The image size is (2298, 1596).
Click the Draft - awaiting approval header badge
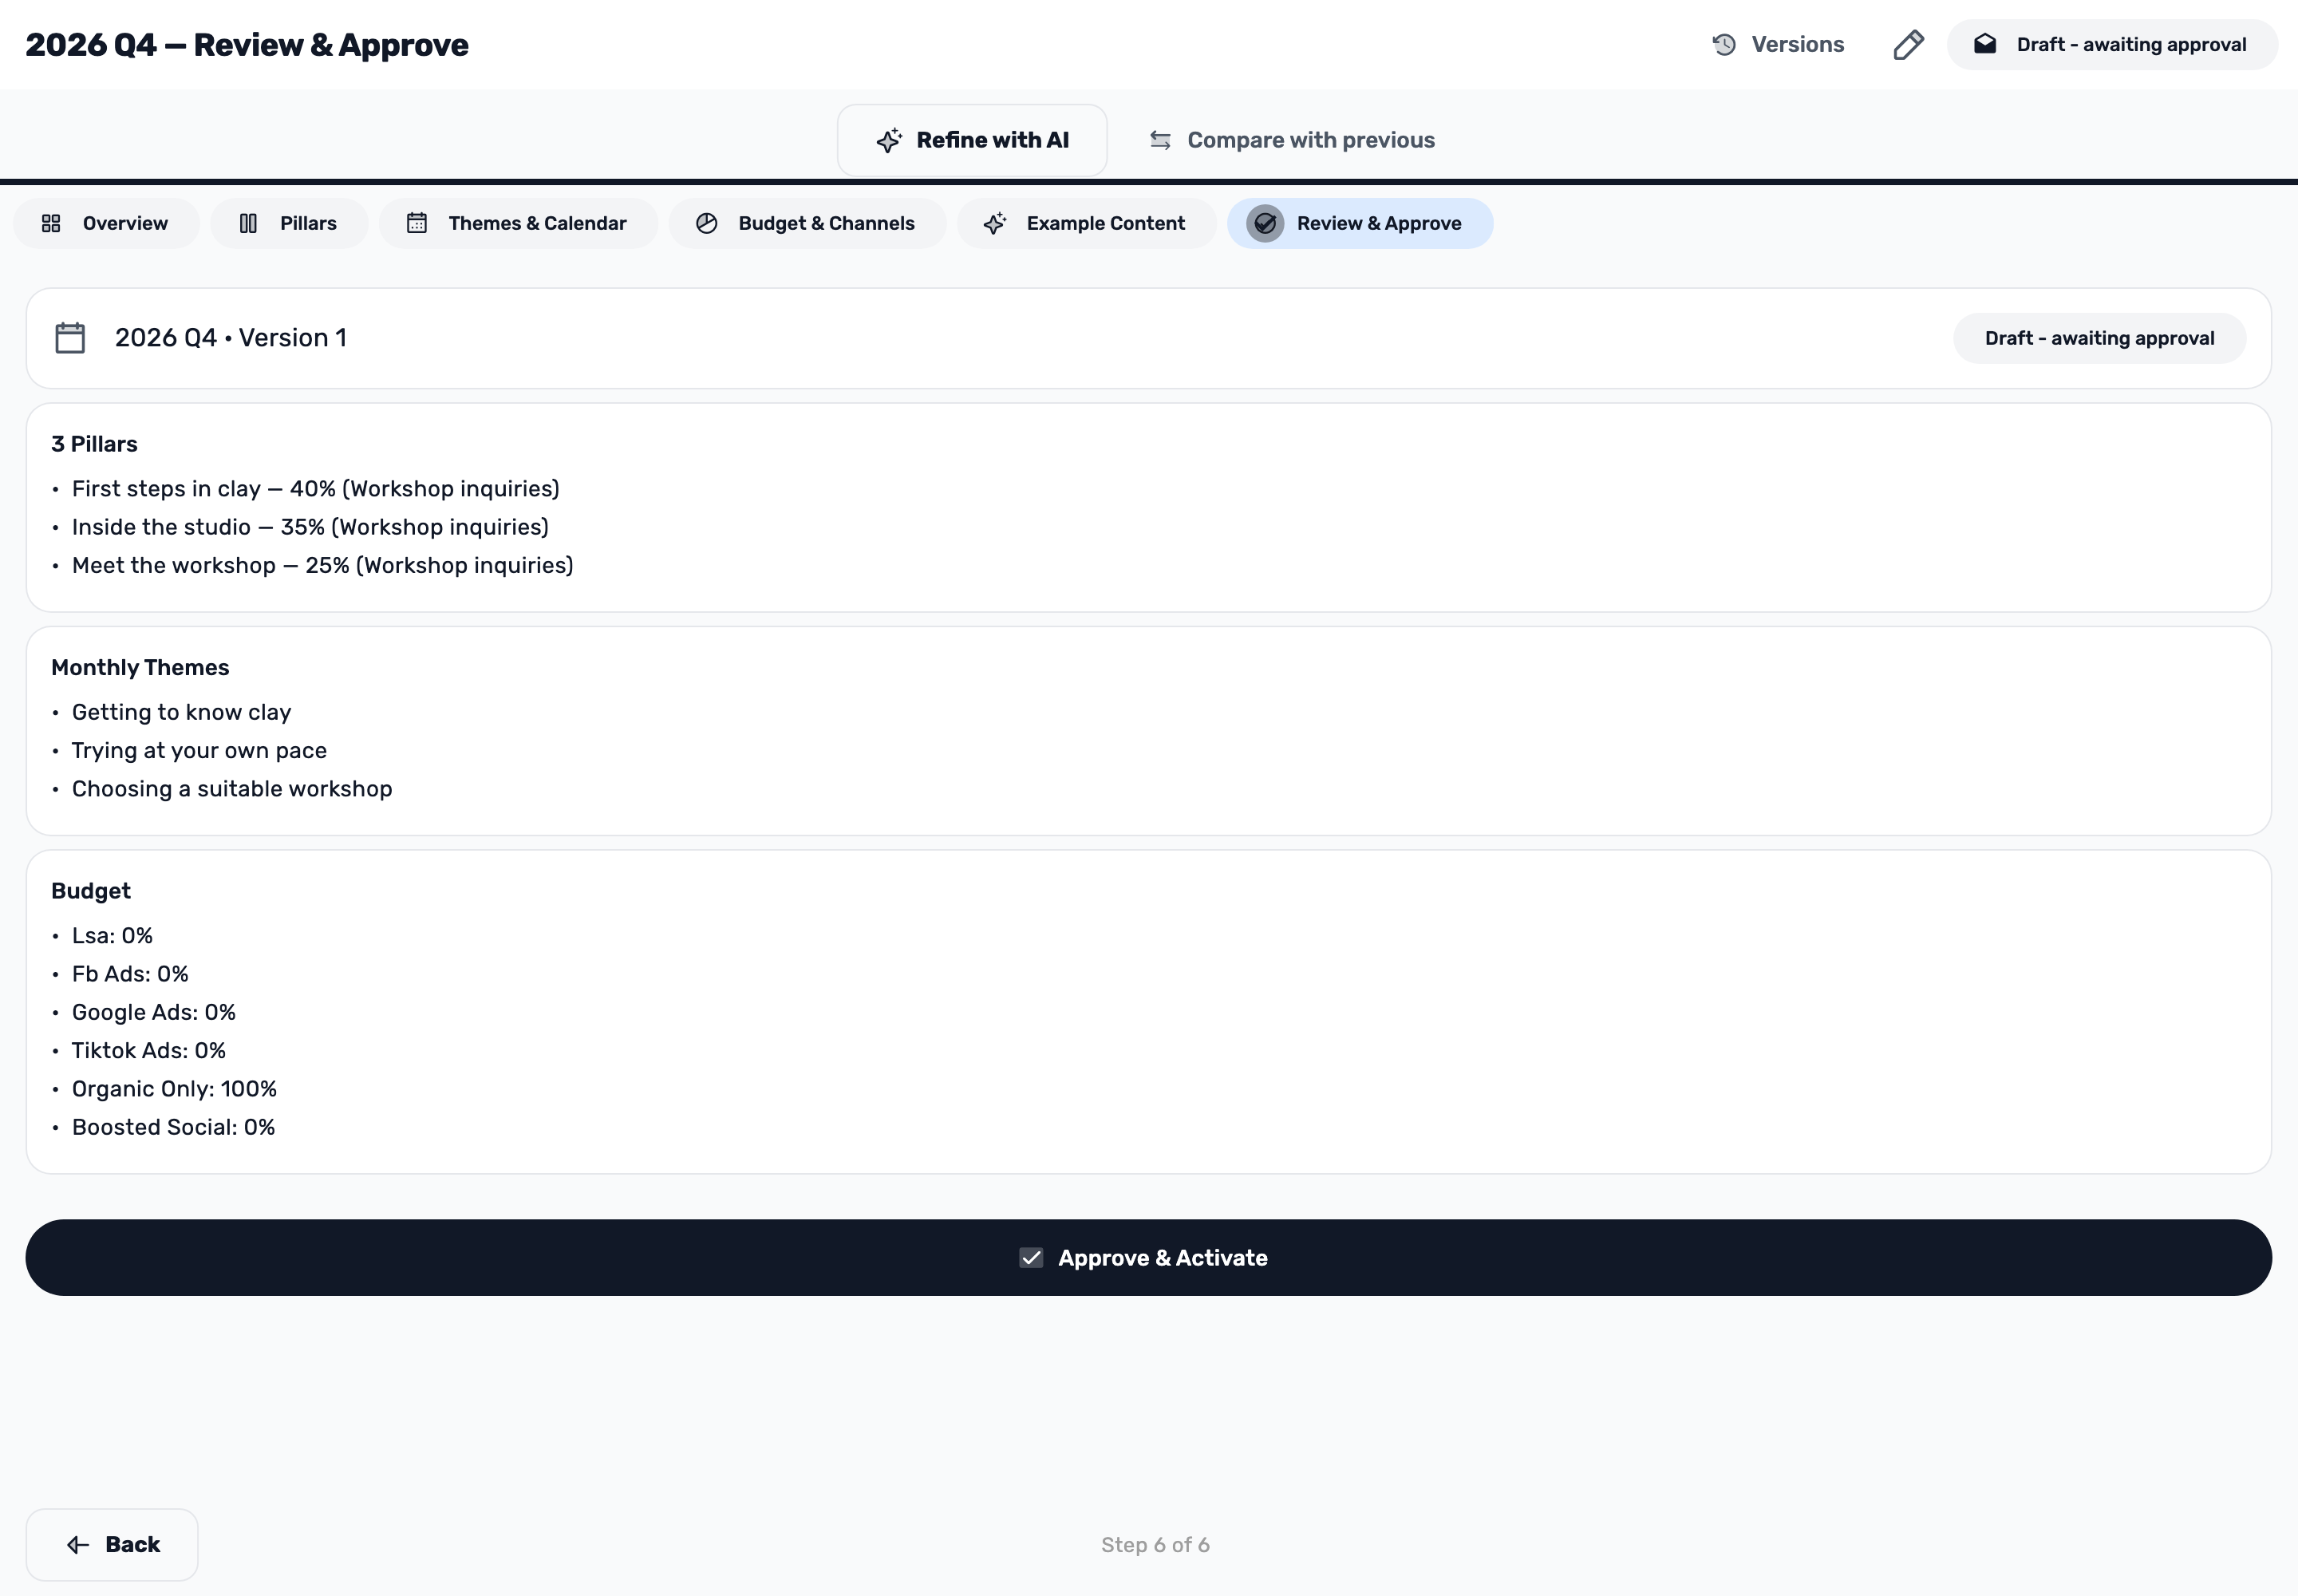(2112, 44)
